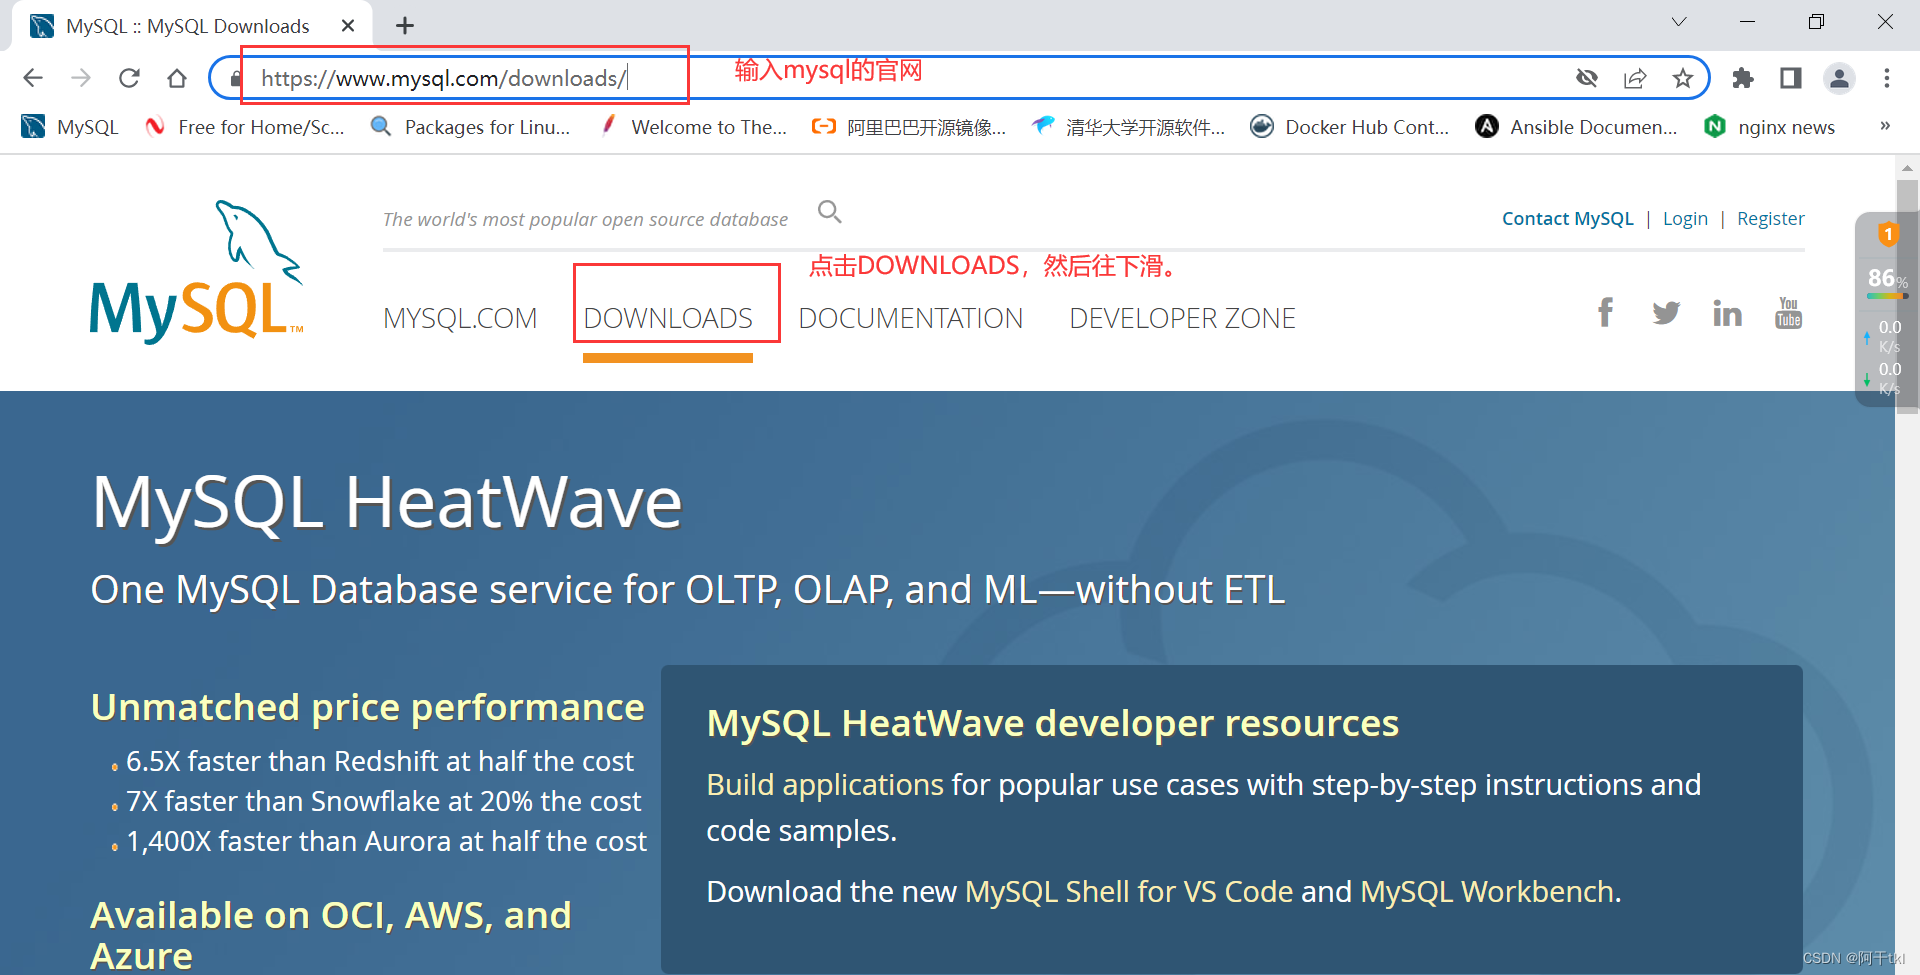1920x975 pixels.
Task: Click the Register link
Action: (1770, 219)
